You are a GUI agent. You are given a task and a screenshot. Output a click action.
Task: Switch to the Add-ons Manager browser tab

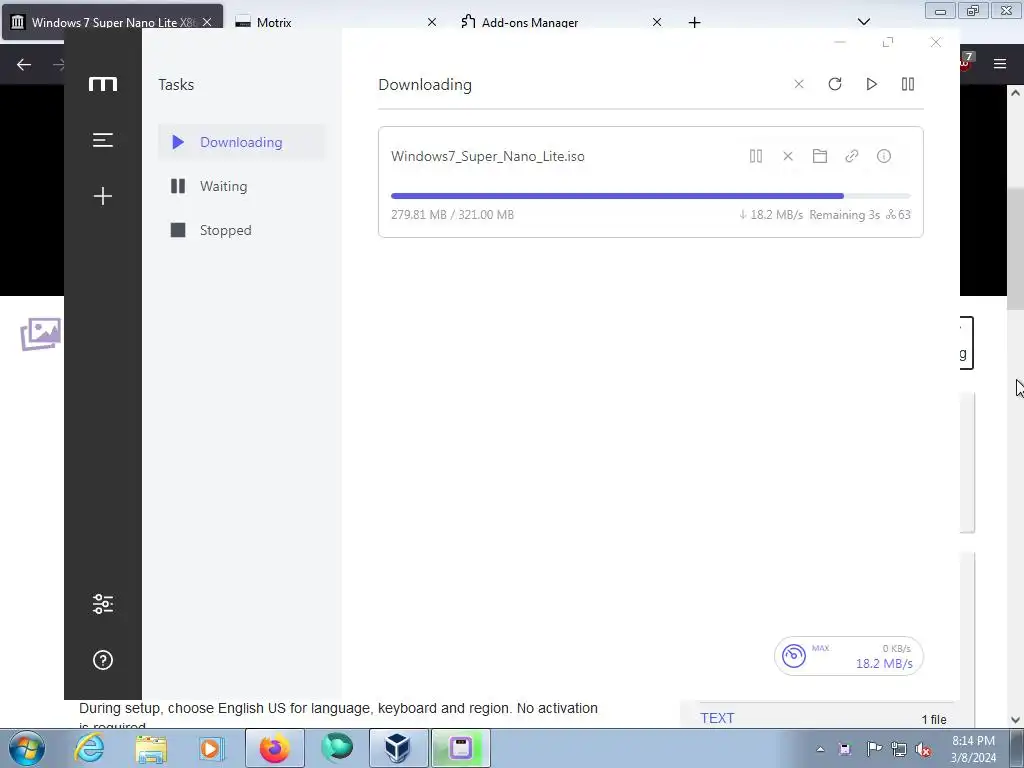coord(562,22)
